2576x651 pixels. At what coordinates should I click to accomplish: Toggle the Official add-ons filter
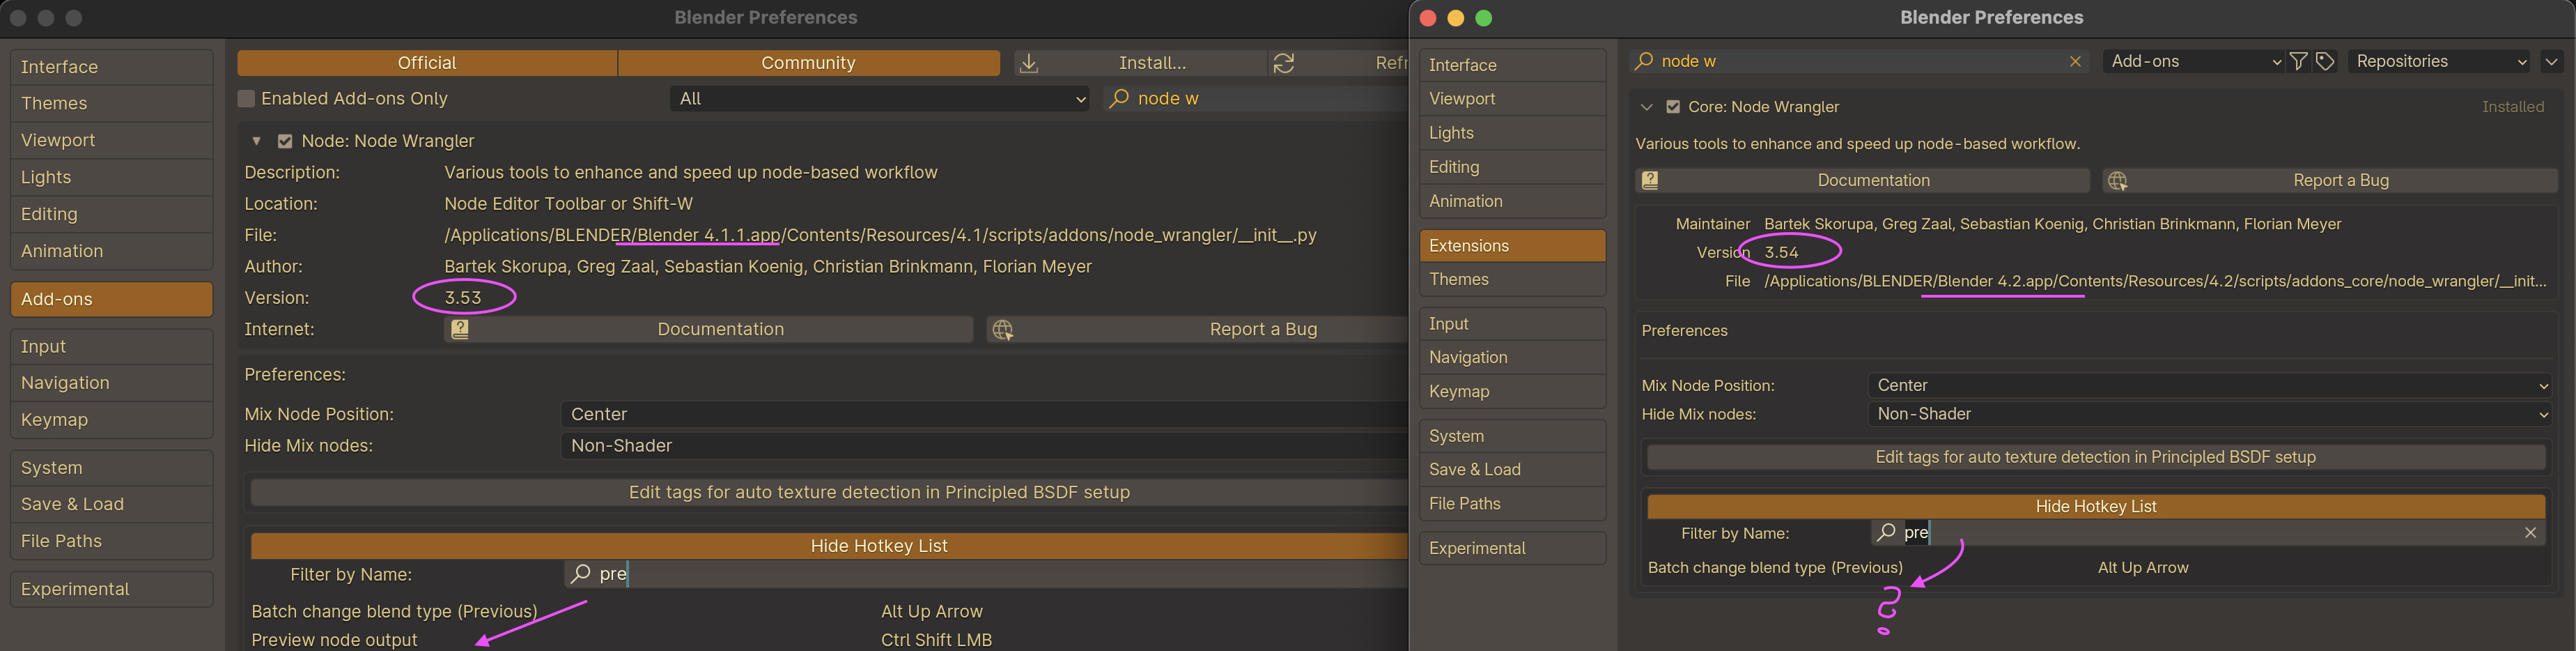[x=427, y=63]
